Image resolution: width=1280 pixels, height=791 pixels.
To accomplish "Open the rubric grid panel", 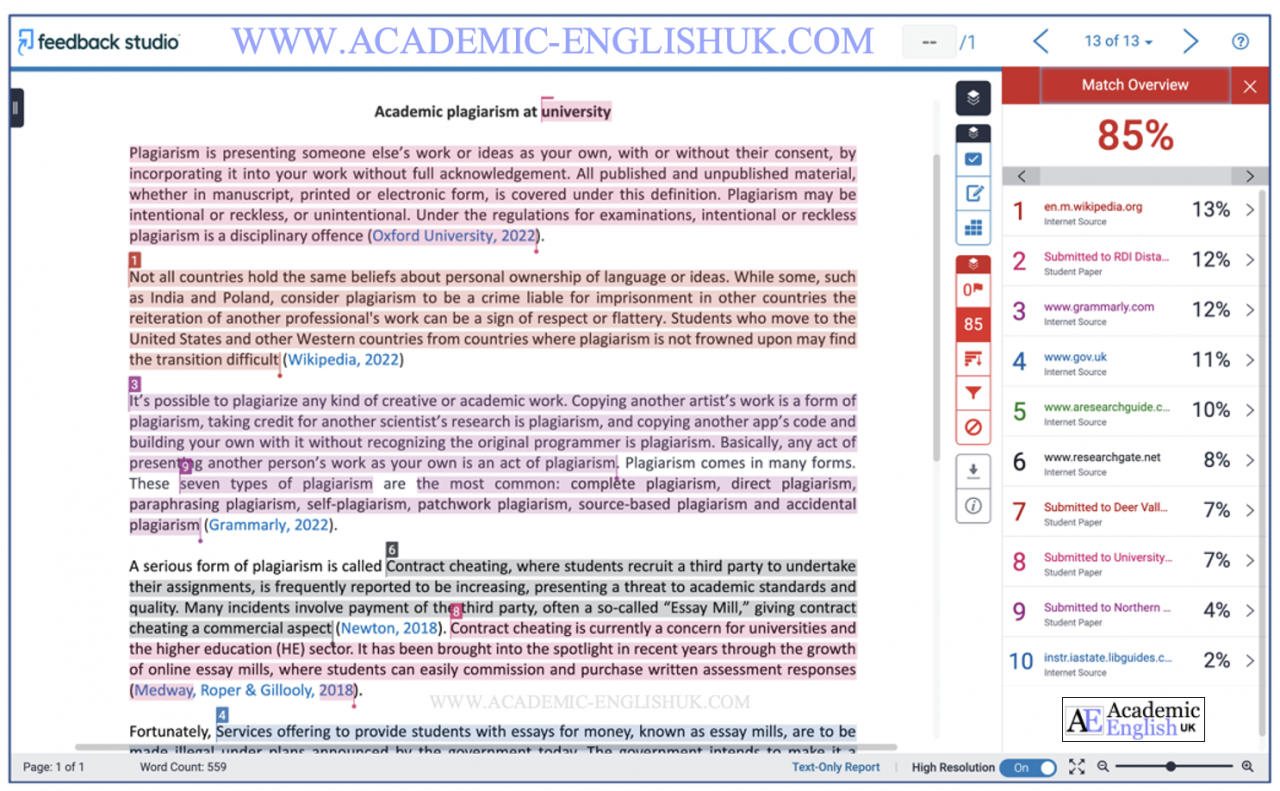I will pos(973,228).
